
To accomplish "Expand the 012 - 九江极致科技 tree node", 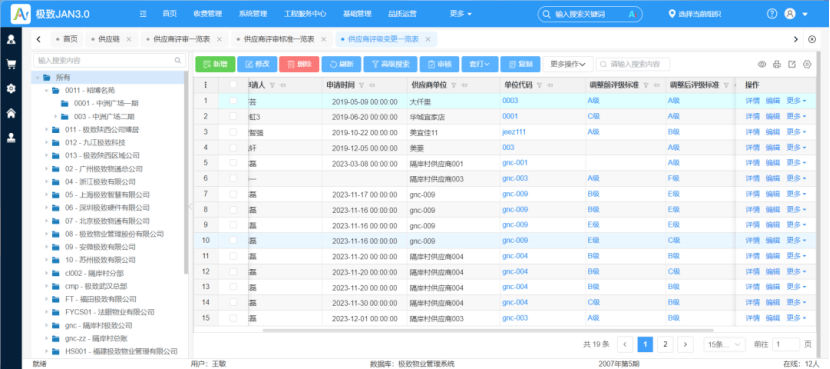I will [47, 142].
